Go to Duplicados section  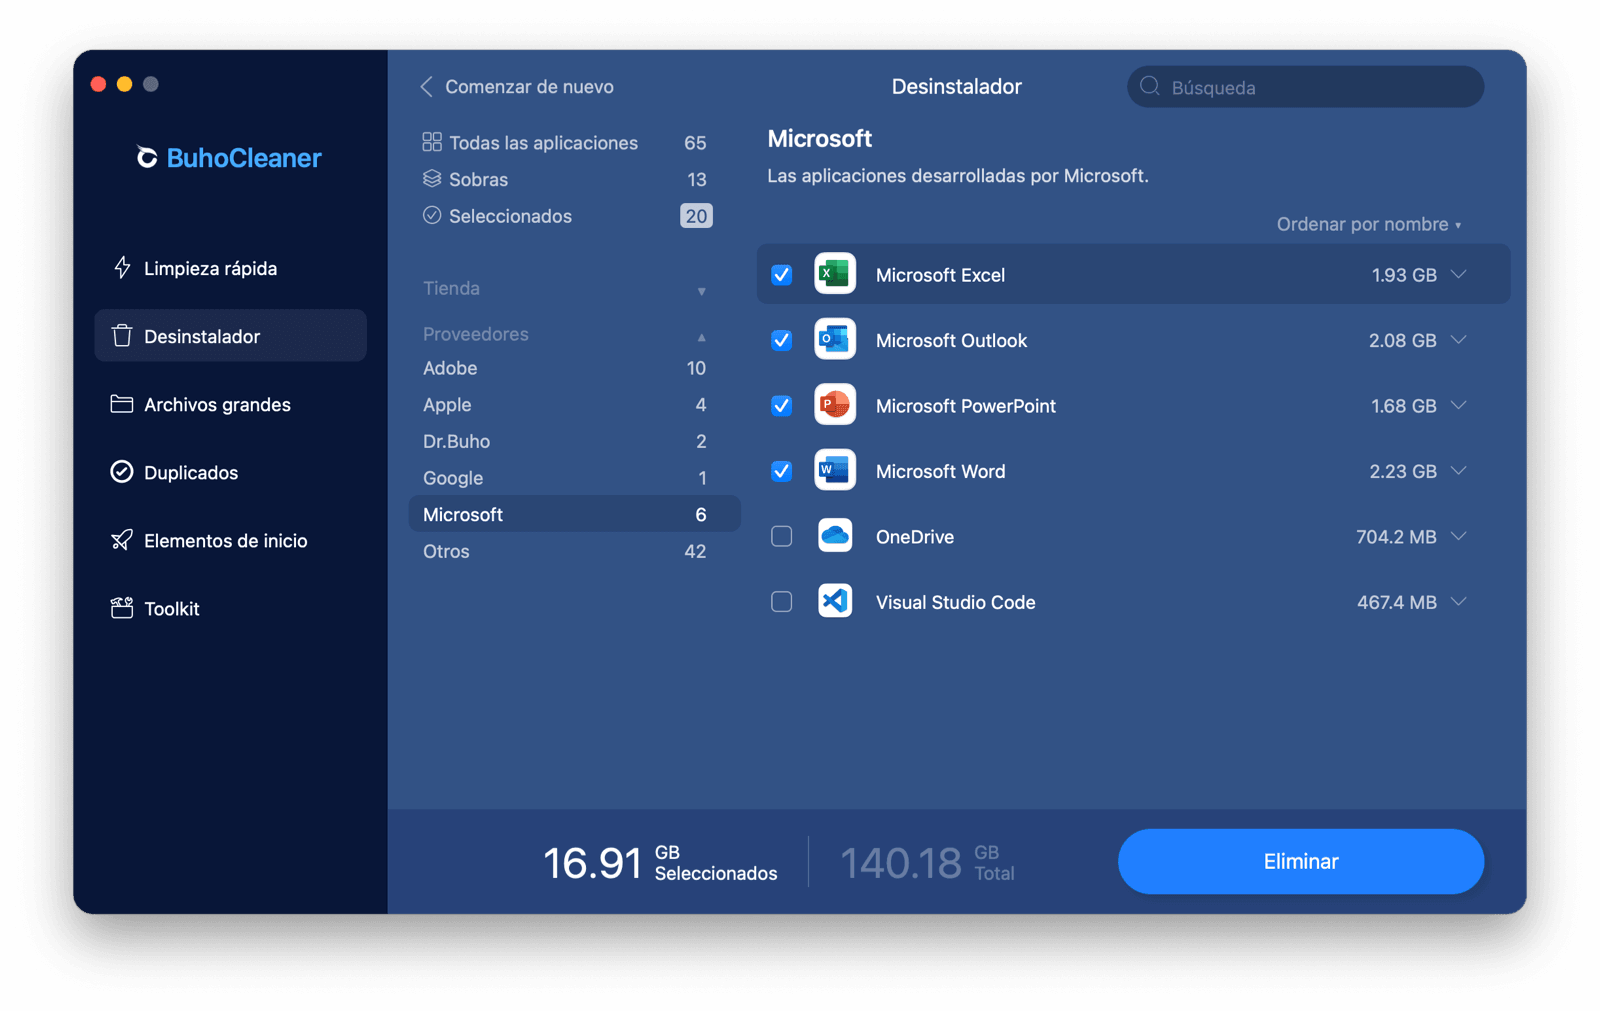[230, 472]
